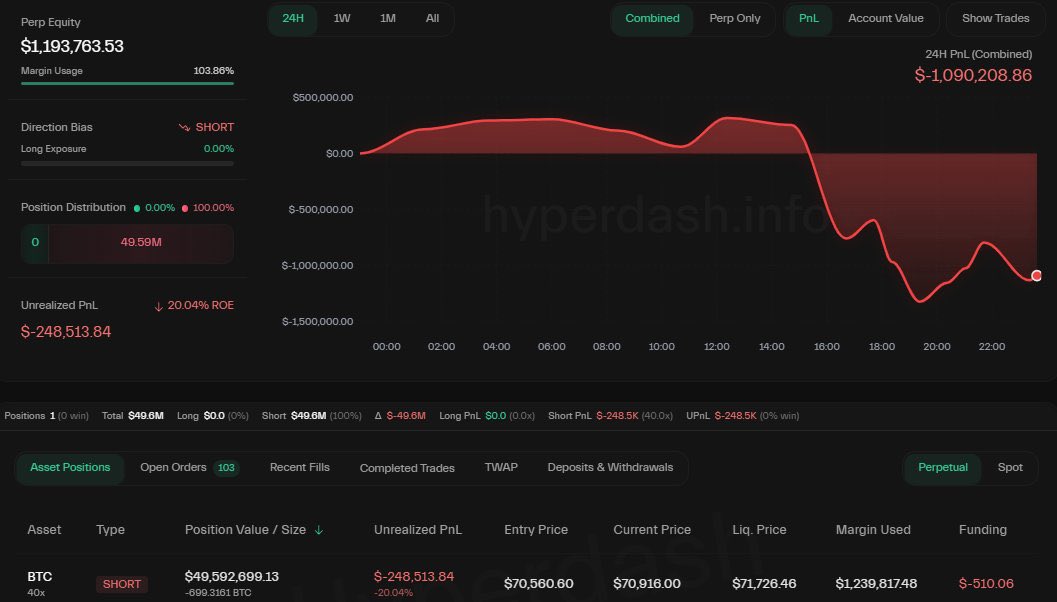Click the downtrend icon next to SHORT bias
Viewport: 1057px width, 602px height.
point(184,127)
